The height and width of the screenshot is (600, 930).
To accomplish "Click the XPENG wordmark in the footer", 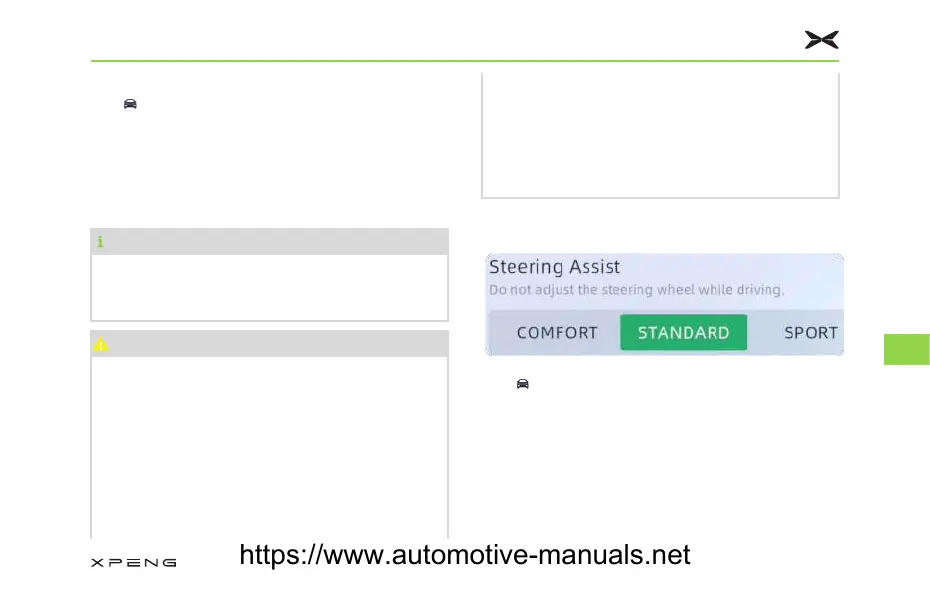I will click(134, 563).
